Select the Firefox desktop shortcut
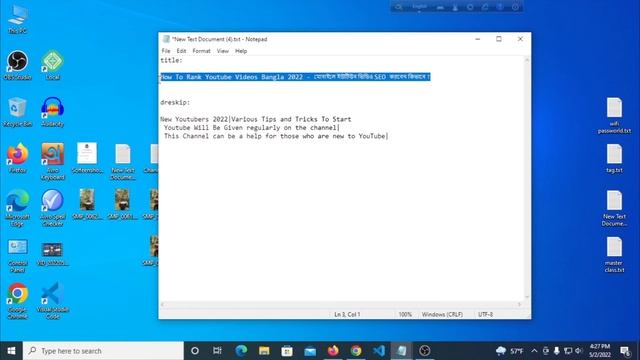The width and height of the screenshot is (640, 360). tap(18, 158)
